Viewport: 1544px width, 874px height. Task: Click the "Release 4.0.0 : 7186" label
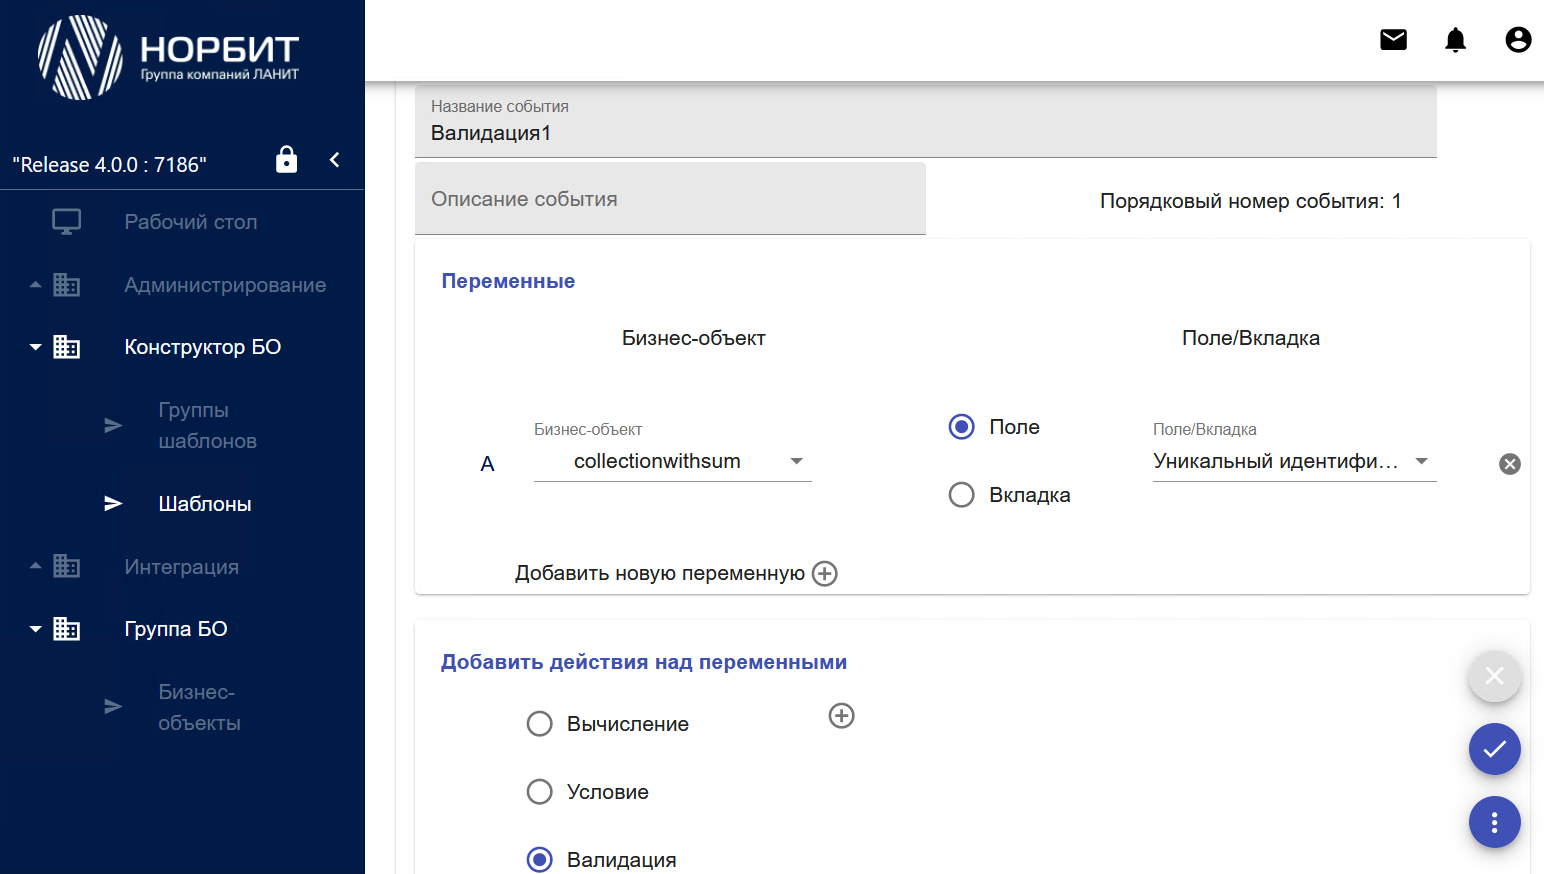pos(109,165)
